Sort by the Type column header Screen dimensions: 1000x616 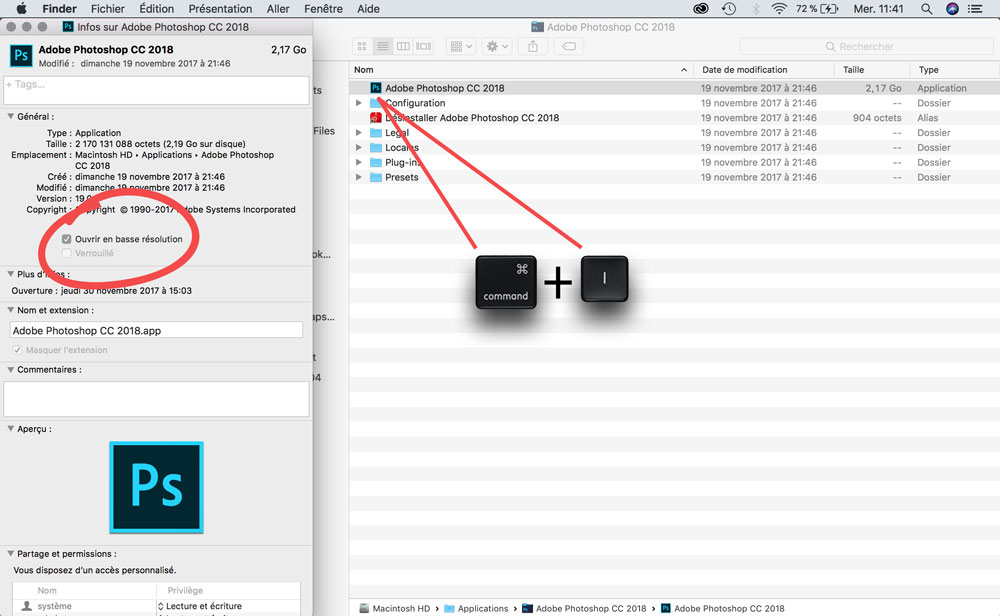[x=955, y=70]
